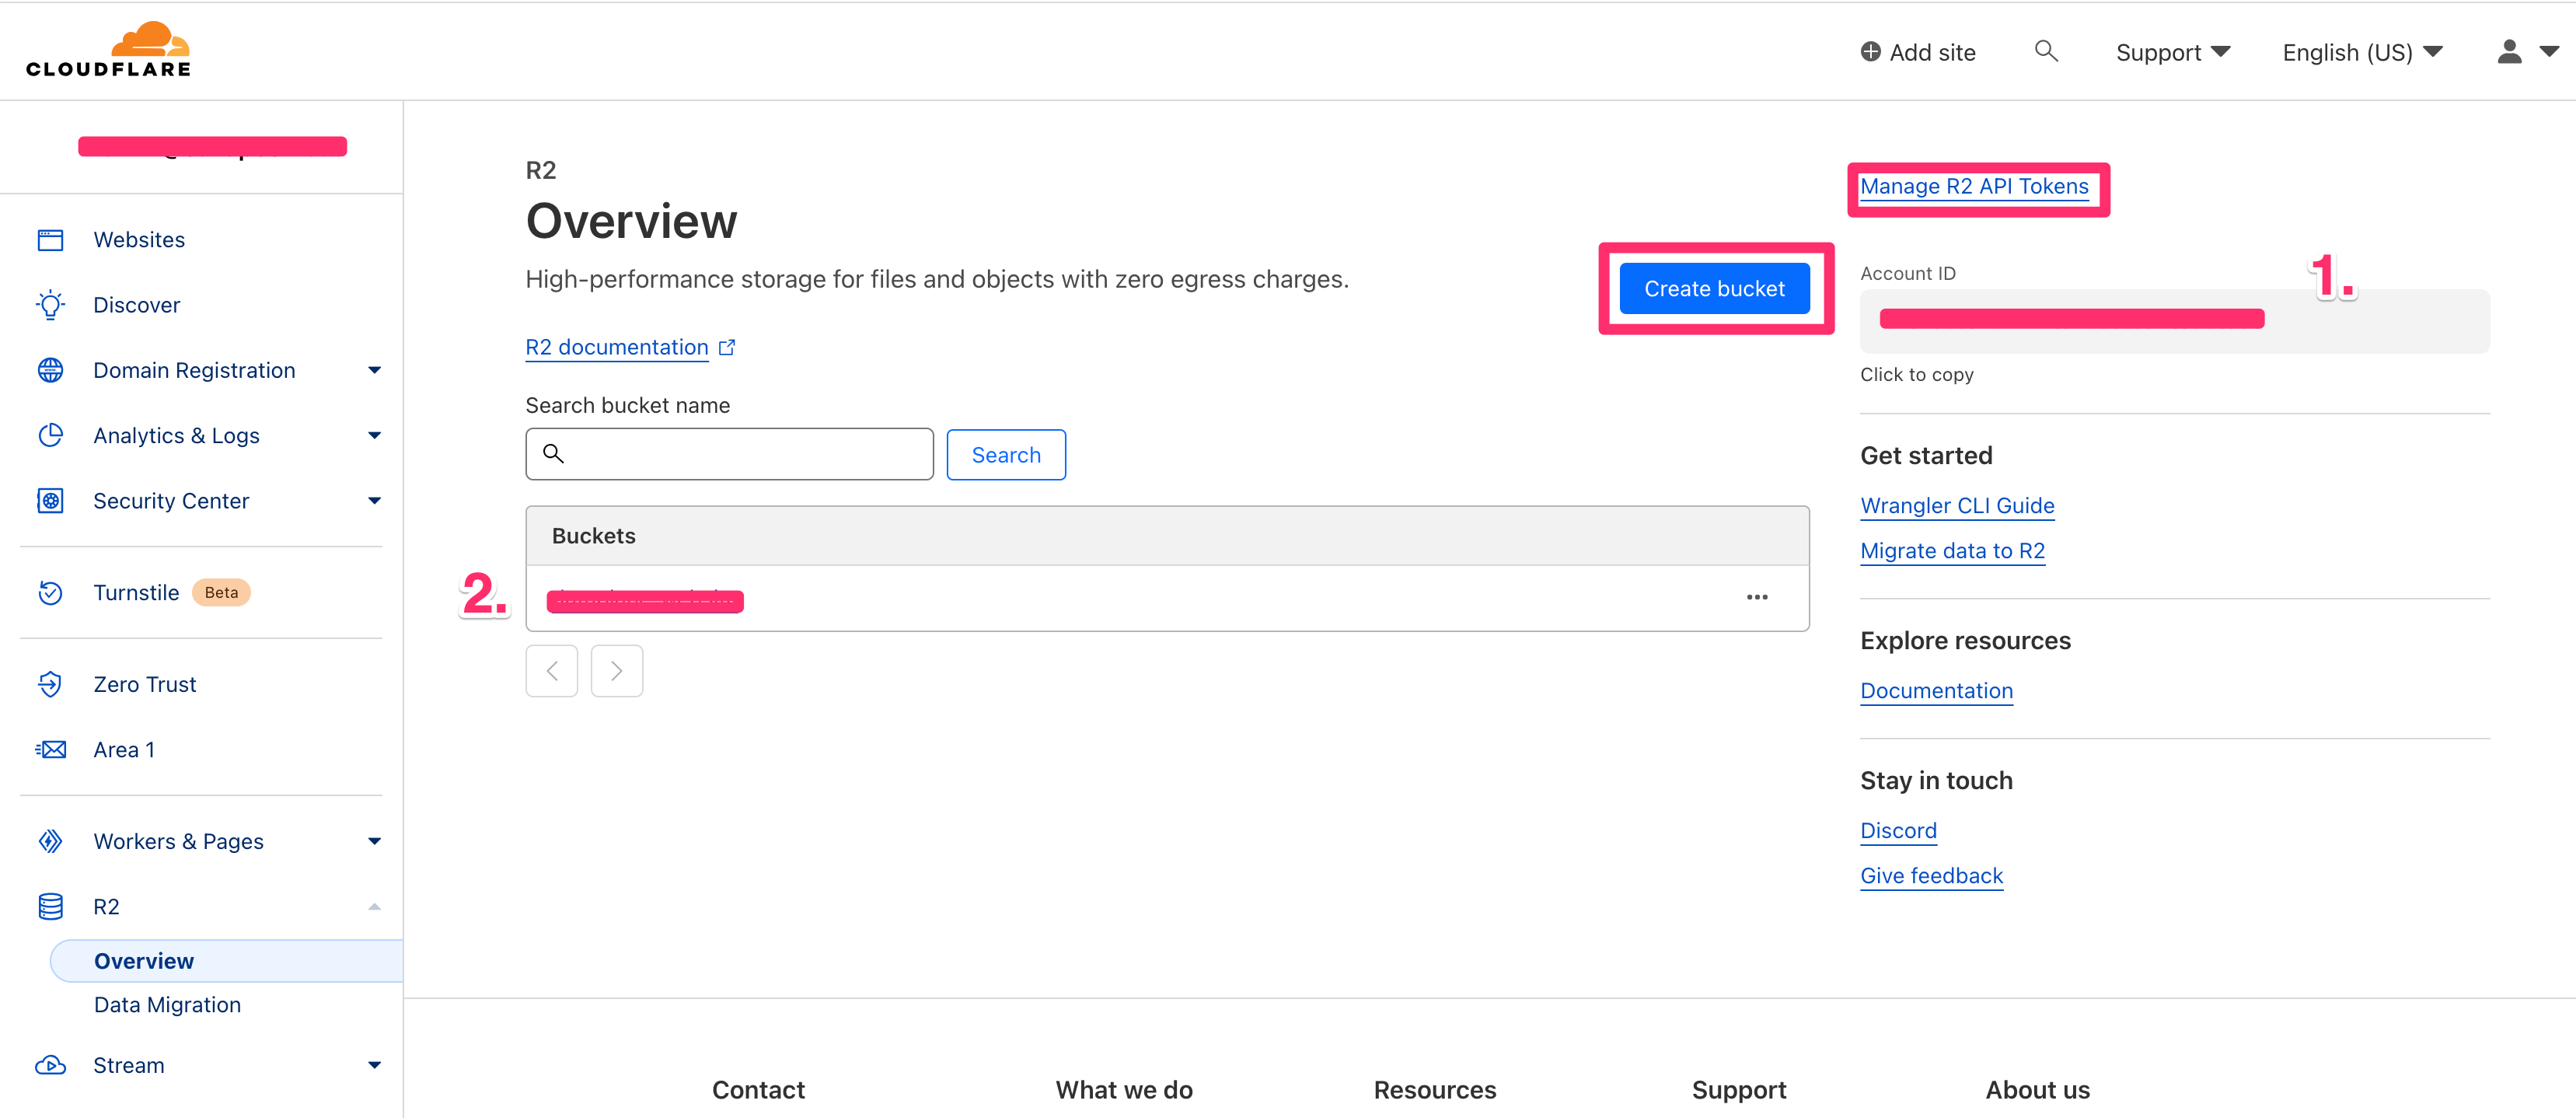Viewport: 2576px width, 1118px height.
Task: Click the Create bucket button
Action: tap(1714, 288)
